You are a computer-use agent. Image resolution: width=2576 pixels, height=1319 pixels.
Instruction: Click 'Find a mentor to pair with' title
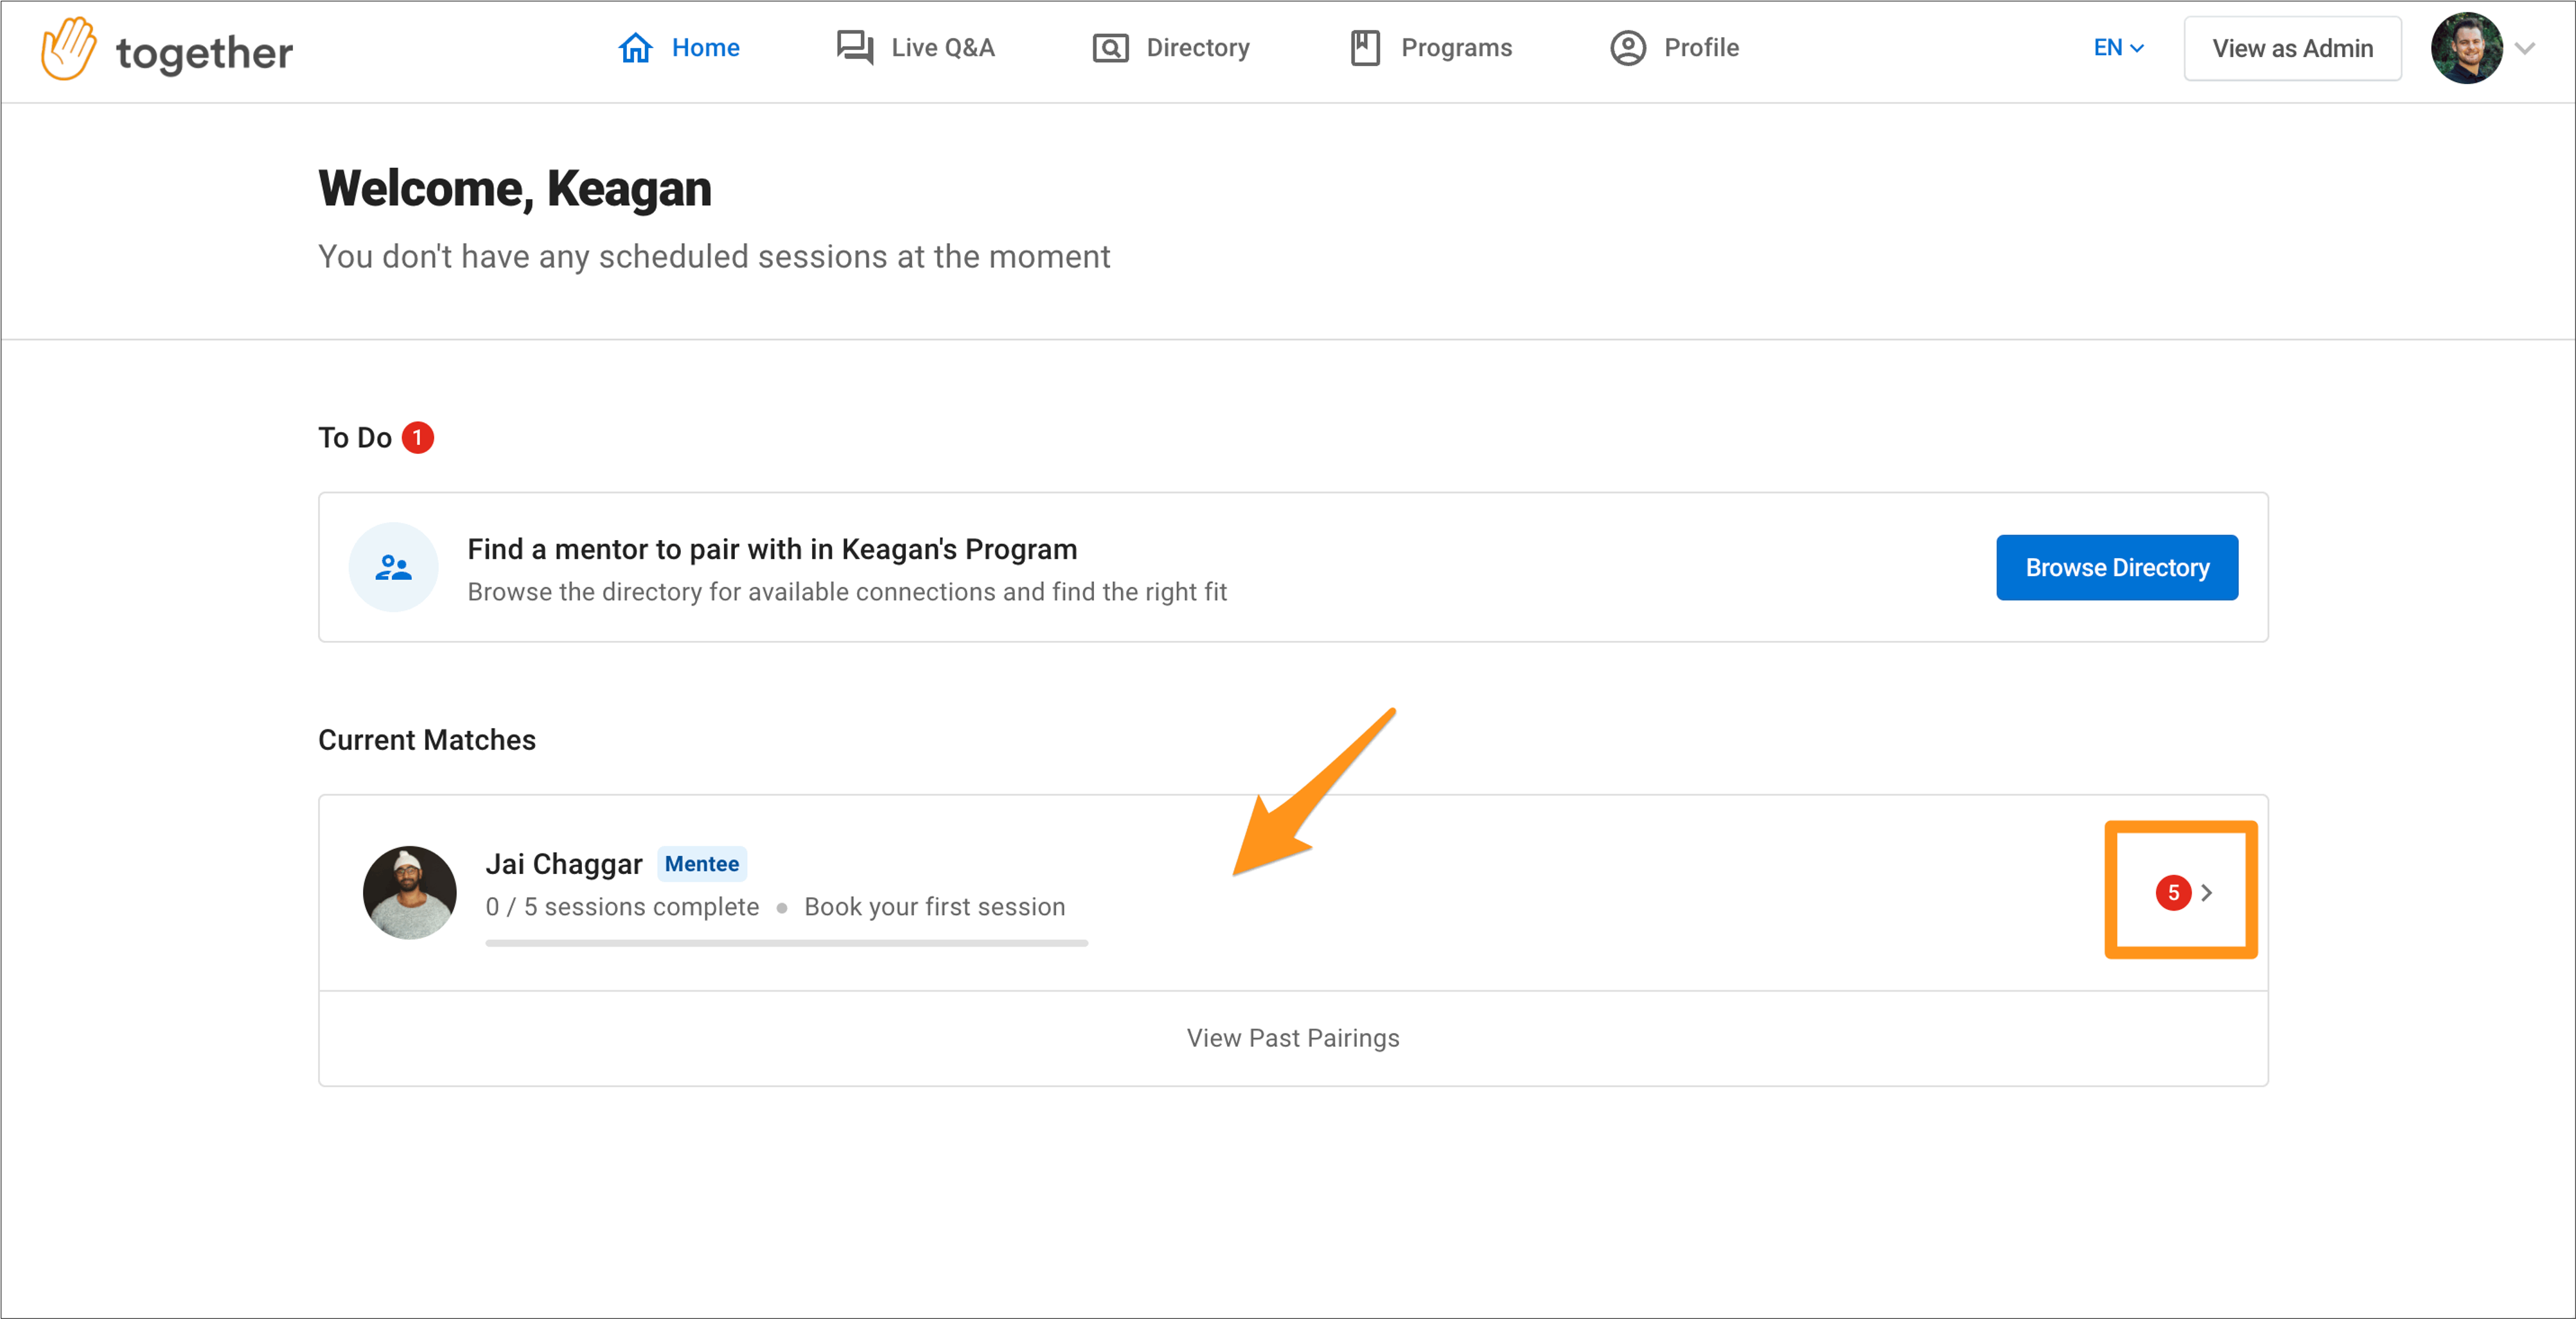pyautogui.click(x=772, y=550)
